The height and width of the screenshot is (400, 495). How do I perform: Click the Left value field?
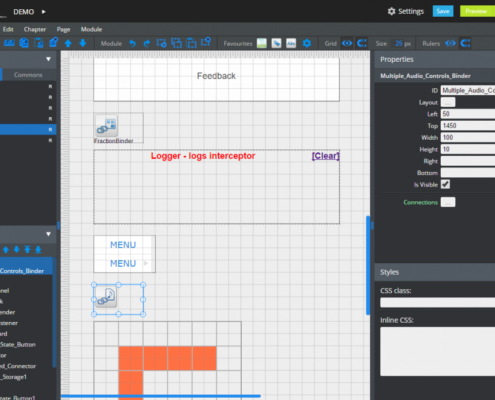(x=468, y=114)
